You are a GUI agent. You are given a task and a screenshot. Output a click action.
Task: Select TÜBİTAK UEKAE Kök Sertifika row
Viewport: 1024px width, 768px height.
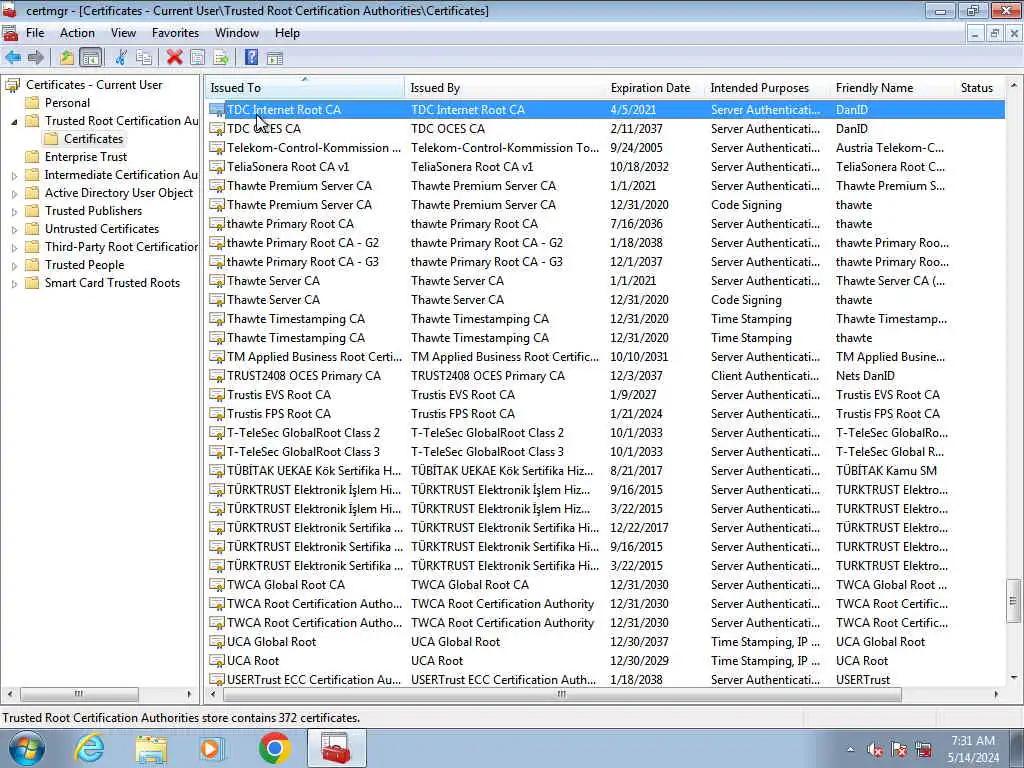(606, 470)
